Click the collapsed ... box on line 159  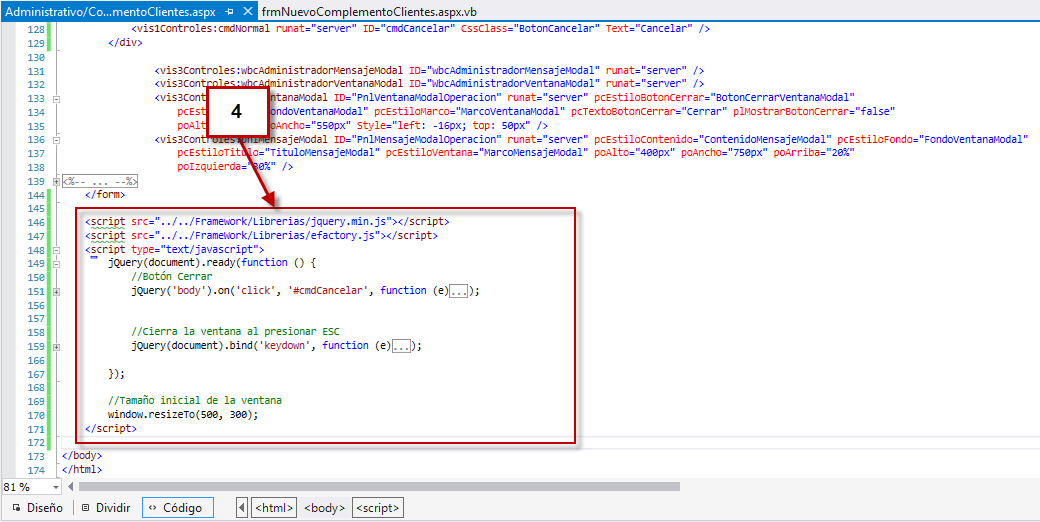coord(403,346)
